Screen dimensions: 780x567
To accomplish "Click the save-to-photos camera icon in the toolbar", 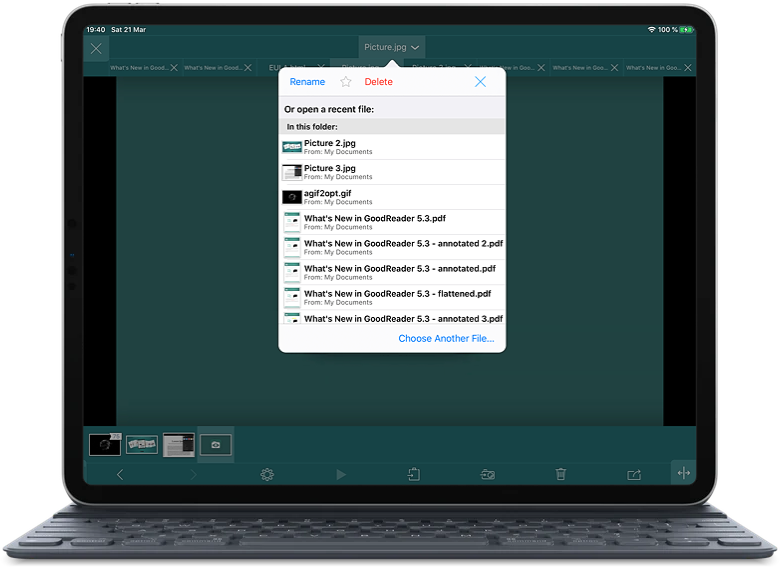I will click(x=488, y=474).
